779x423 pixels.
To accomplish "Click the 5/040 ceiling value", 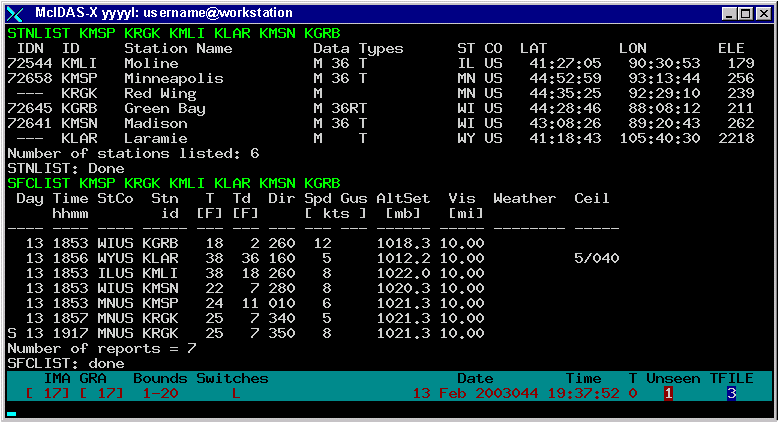I will click(x=596, y=258).
